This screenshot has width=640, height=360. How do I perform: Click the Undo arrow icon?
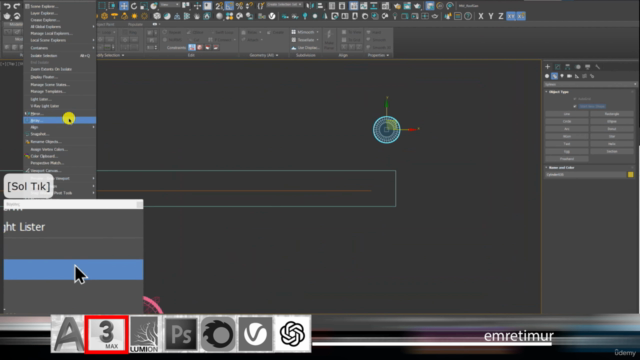pos(7,6)
